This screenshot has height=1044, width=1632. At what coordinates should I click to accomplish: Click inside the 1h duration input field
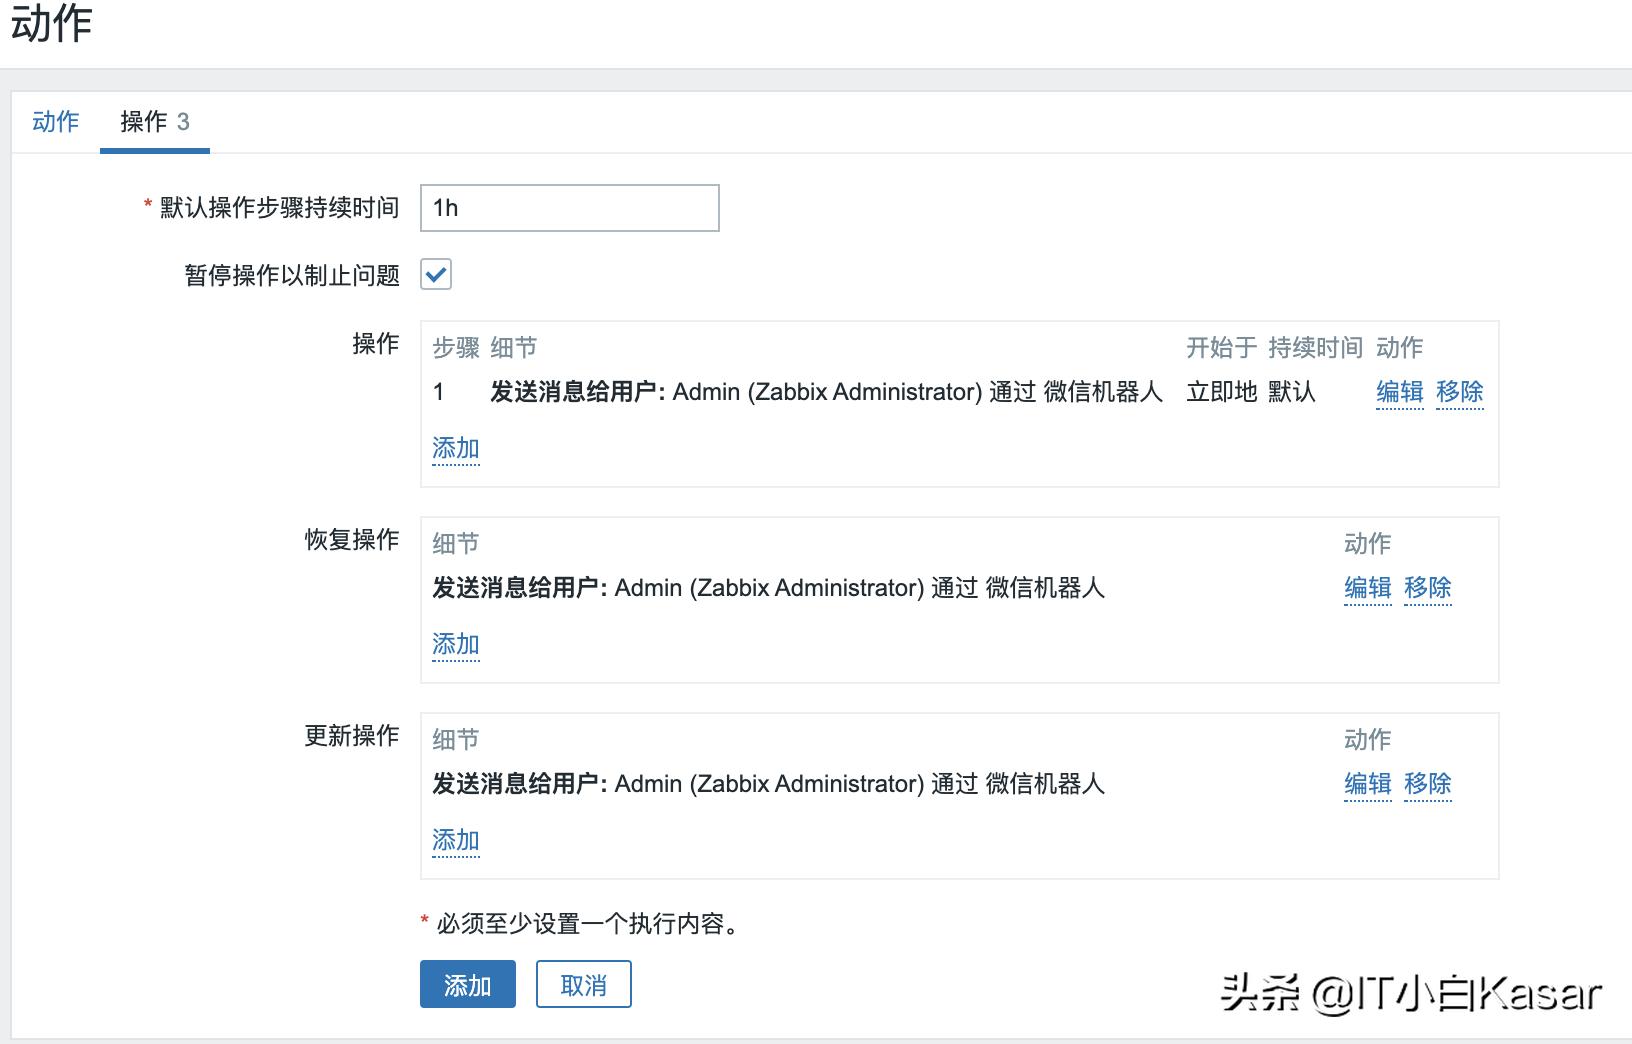(568, 208)
